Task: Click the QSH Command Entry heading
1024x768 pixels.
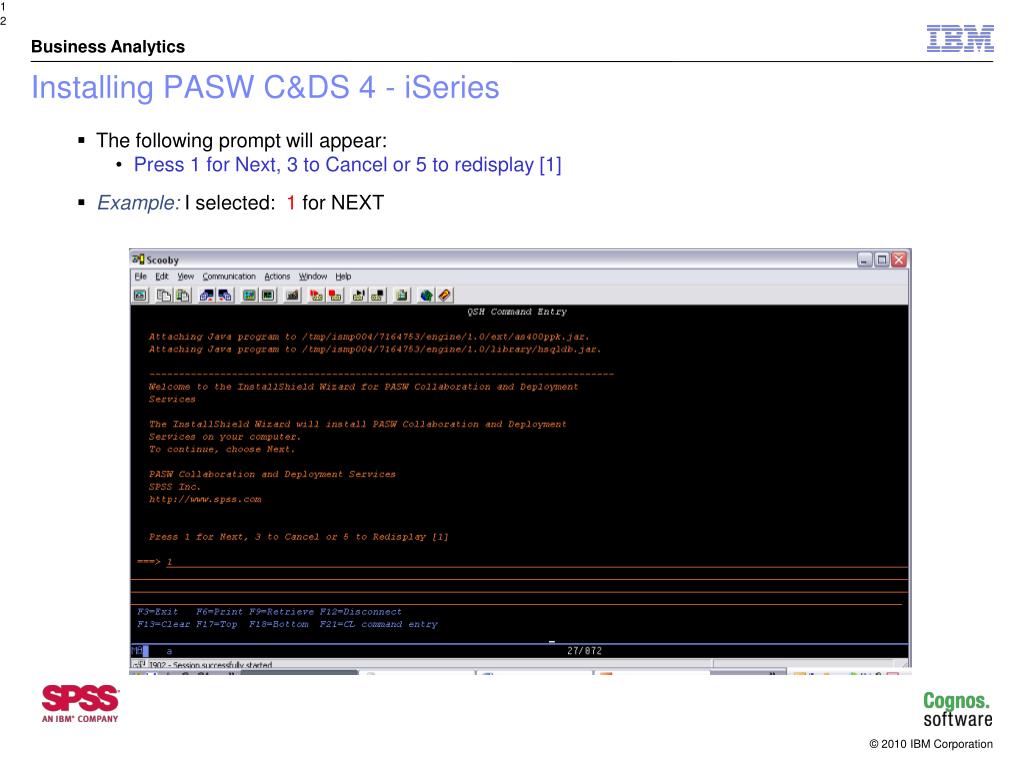Action: tap(517, 312)
